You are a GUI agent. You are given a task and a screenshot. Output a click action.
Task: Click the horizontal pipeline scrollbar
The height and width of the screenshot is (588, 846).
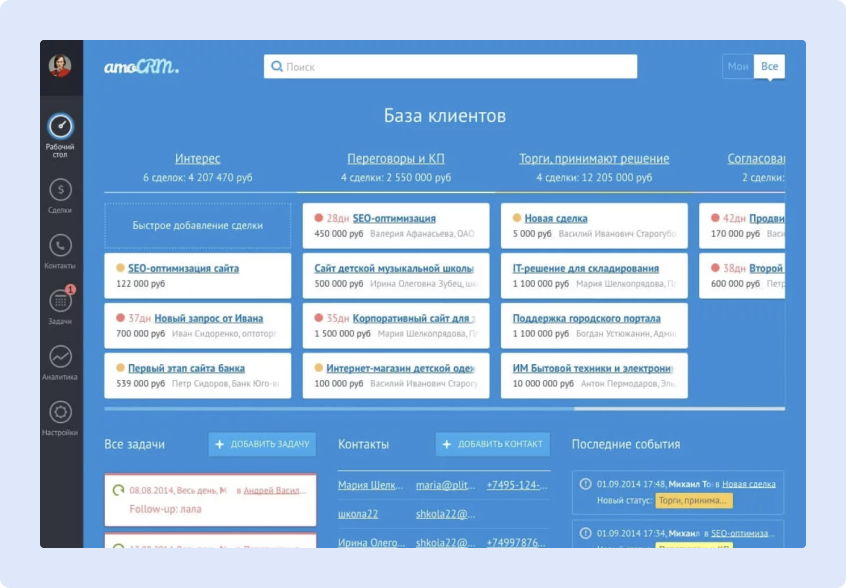445,409
